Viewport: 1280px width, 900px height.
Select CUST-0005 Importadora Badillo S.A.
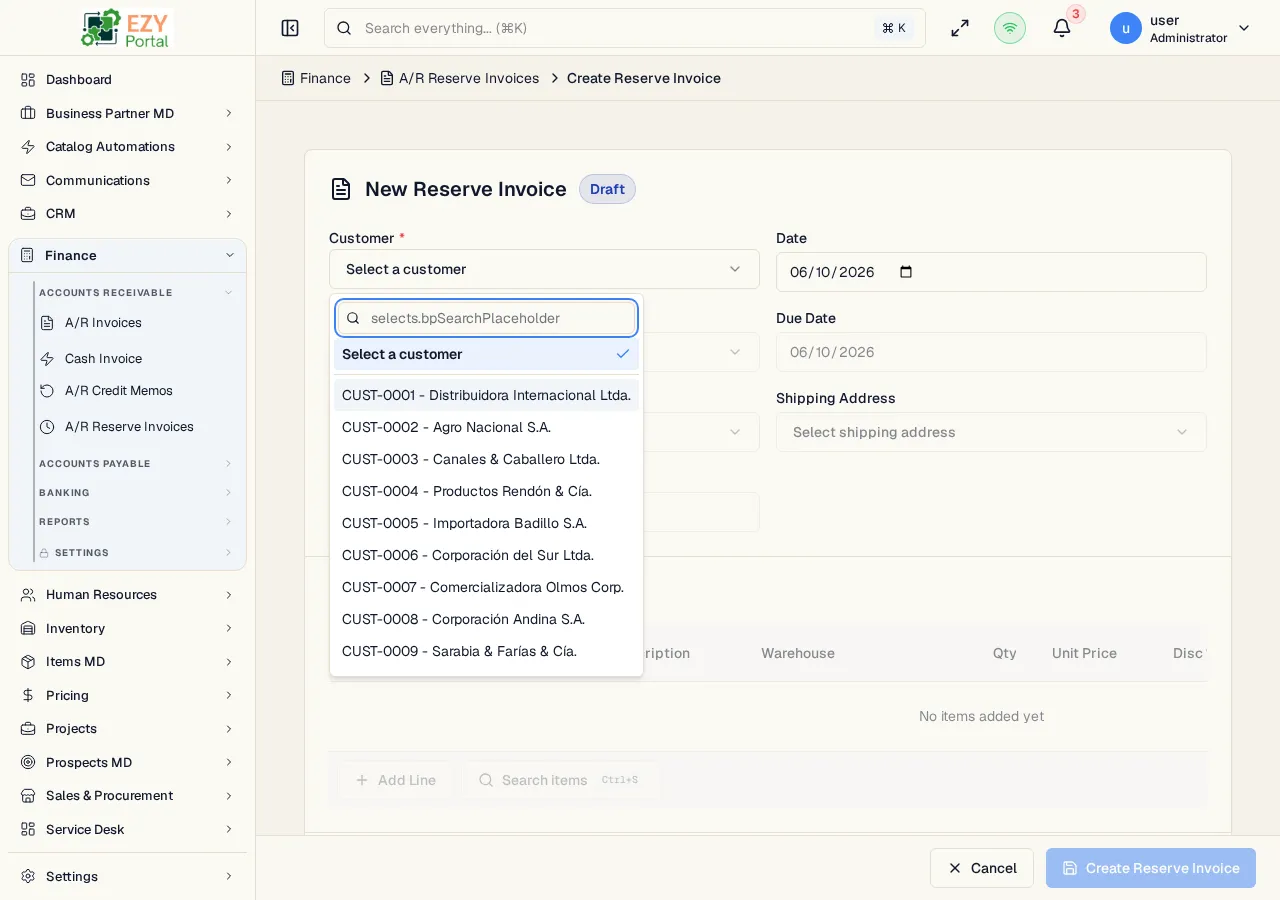click(486, 523)
